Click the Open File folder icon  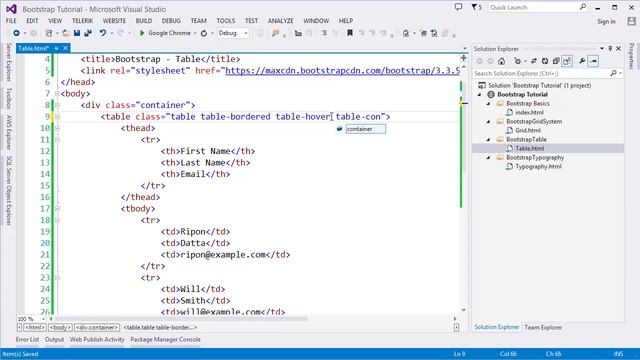click(x=65, y=33)
